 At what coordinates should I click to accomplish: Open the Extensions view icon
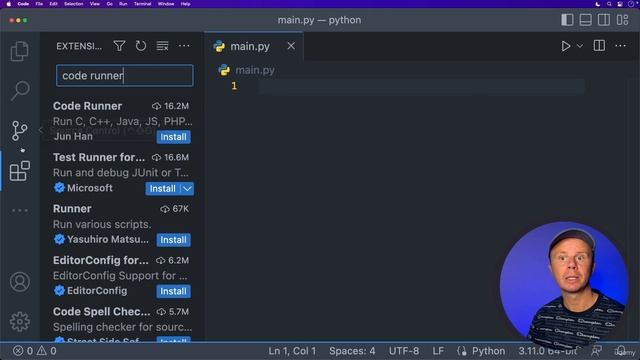[x=20, y=171]
